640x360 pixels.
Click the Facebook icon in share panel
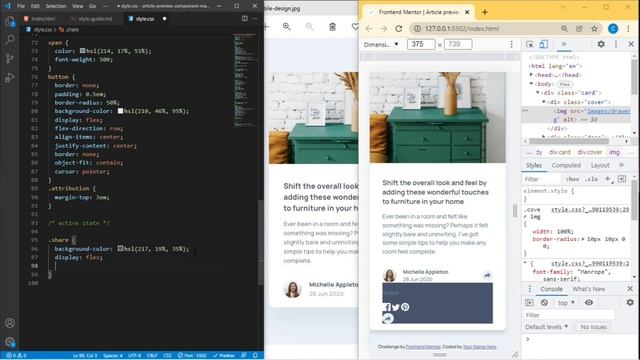pos(387,307)
